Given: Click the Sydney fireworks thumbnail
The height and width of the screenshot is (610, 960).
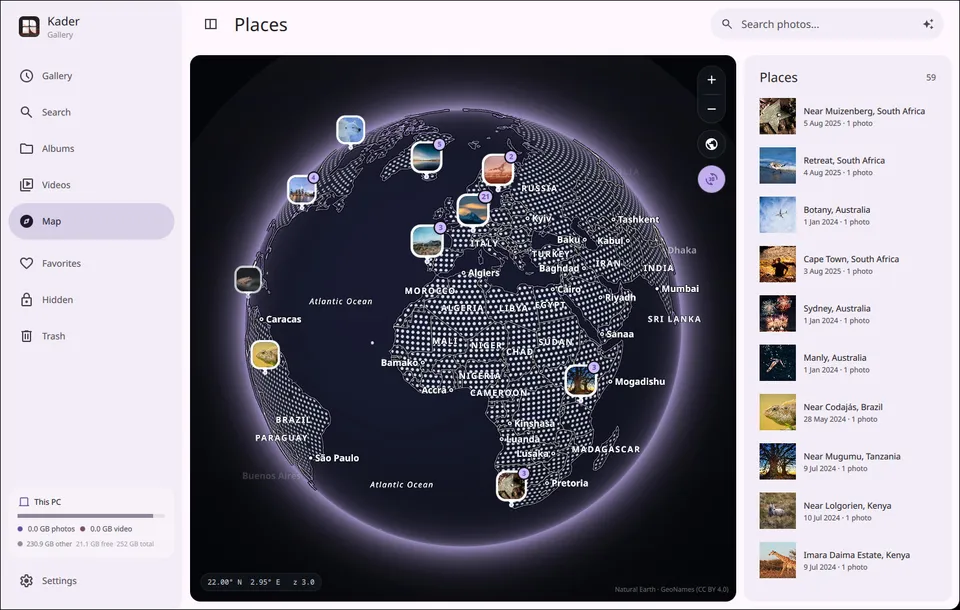Looking at the screenshot, I should 778,314.
